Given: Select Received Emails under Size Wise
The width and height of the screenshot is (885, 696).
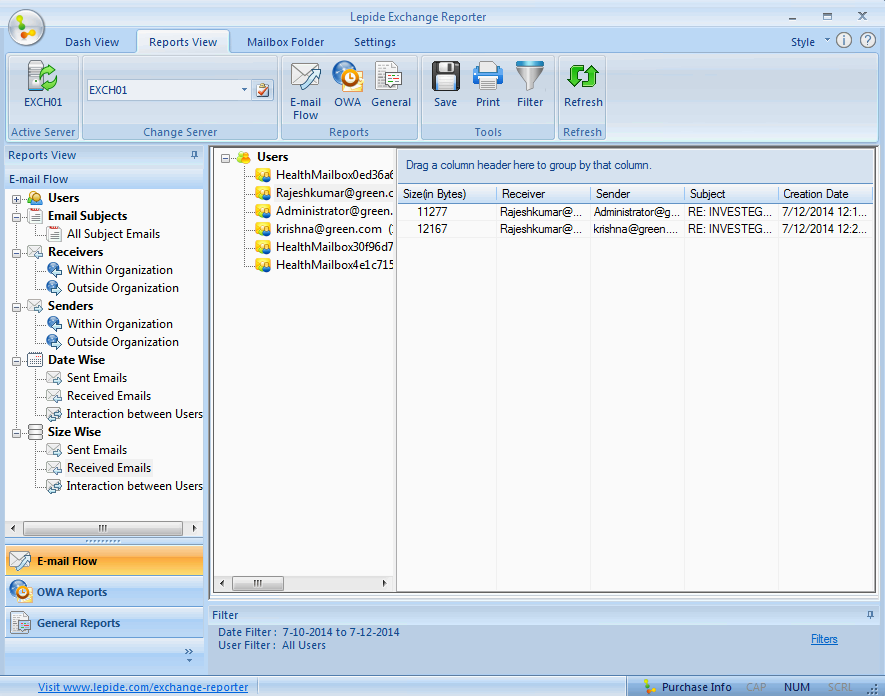Looking at the screenshot, I should point(109,468).
